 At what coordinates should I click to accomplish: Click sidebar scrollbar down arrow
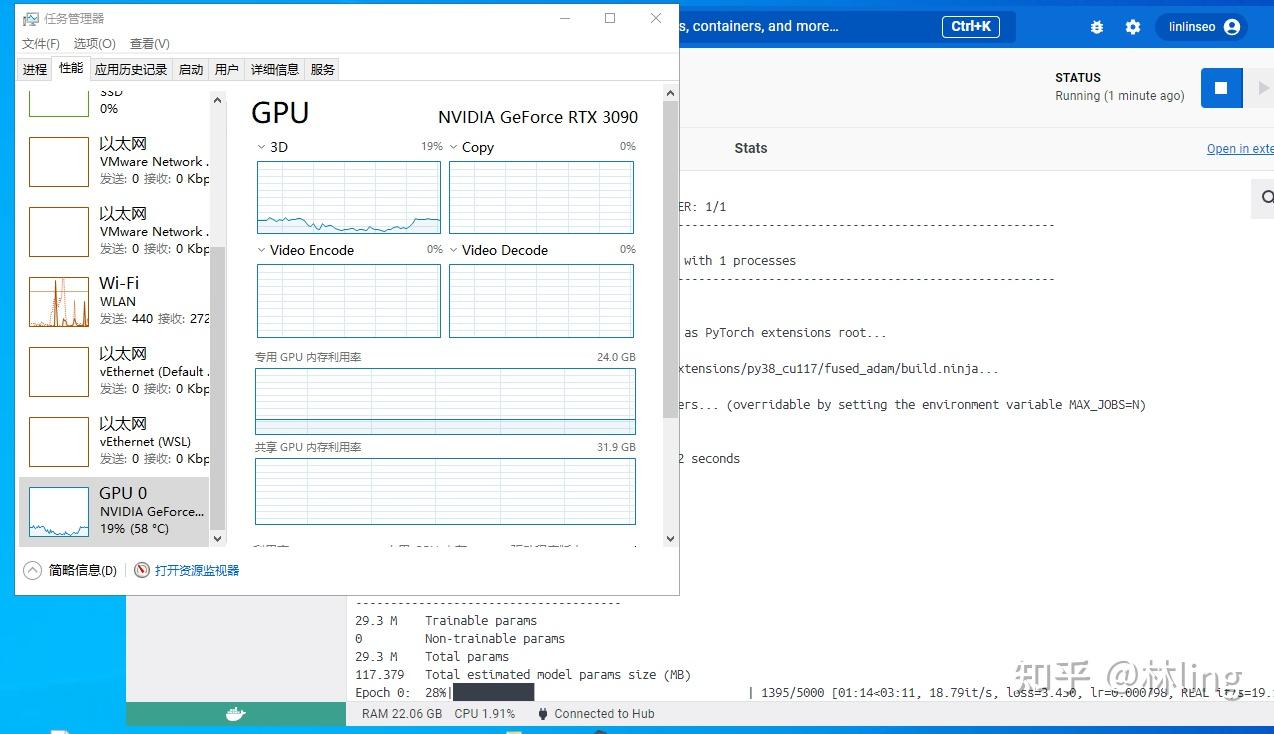pyautogui.click(x=218, y=538)
